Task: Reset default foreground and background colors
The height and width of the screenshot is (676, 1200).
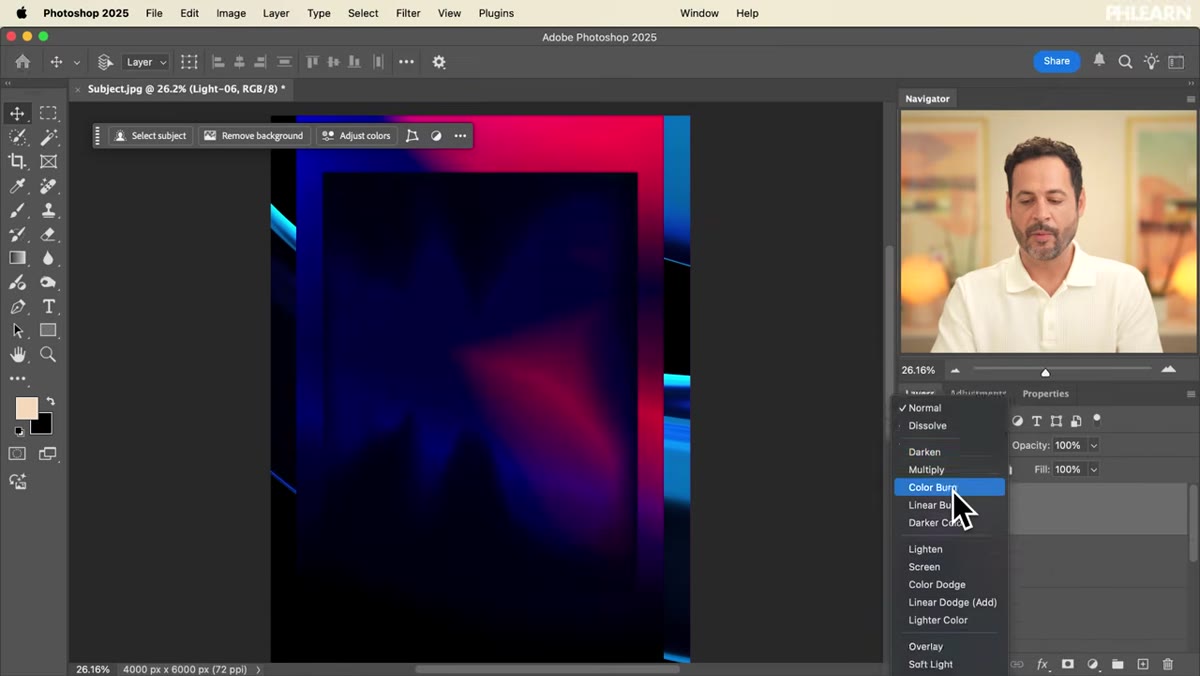Action: [18, 432]
